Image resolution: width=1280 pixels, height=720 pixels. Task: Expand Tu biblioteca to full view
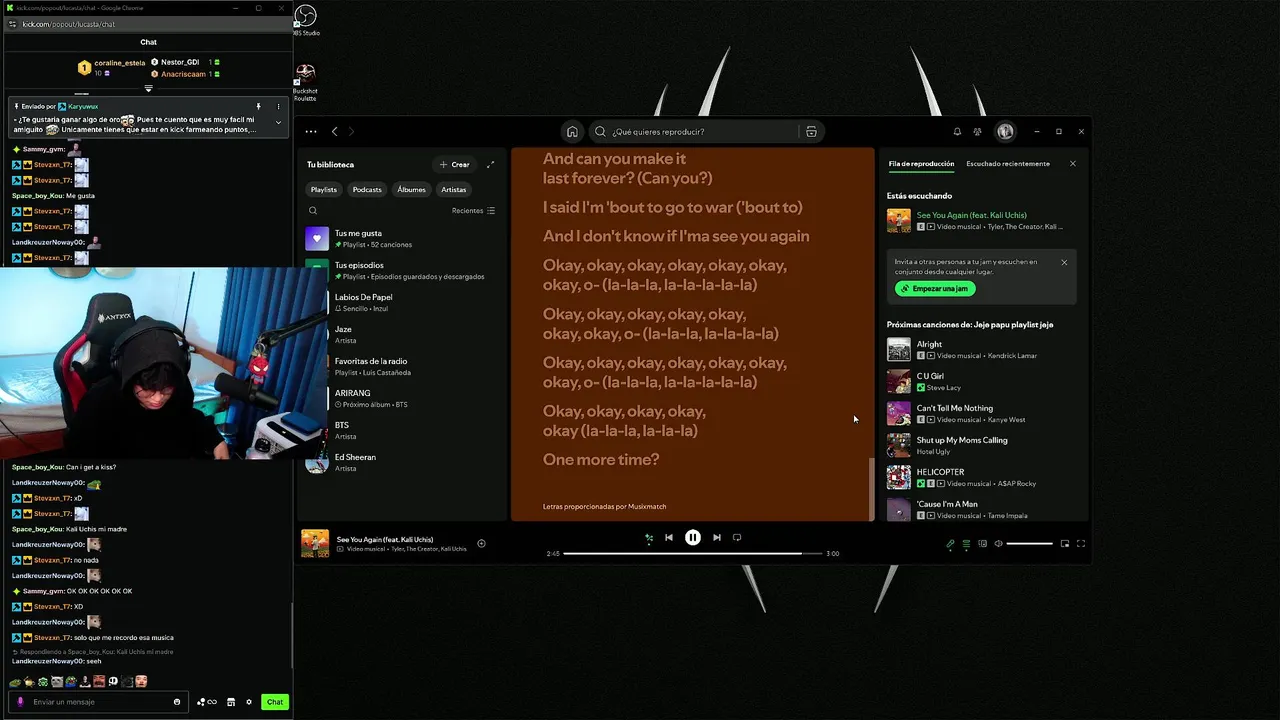(490, 164)
